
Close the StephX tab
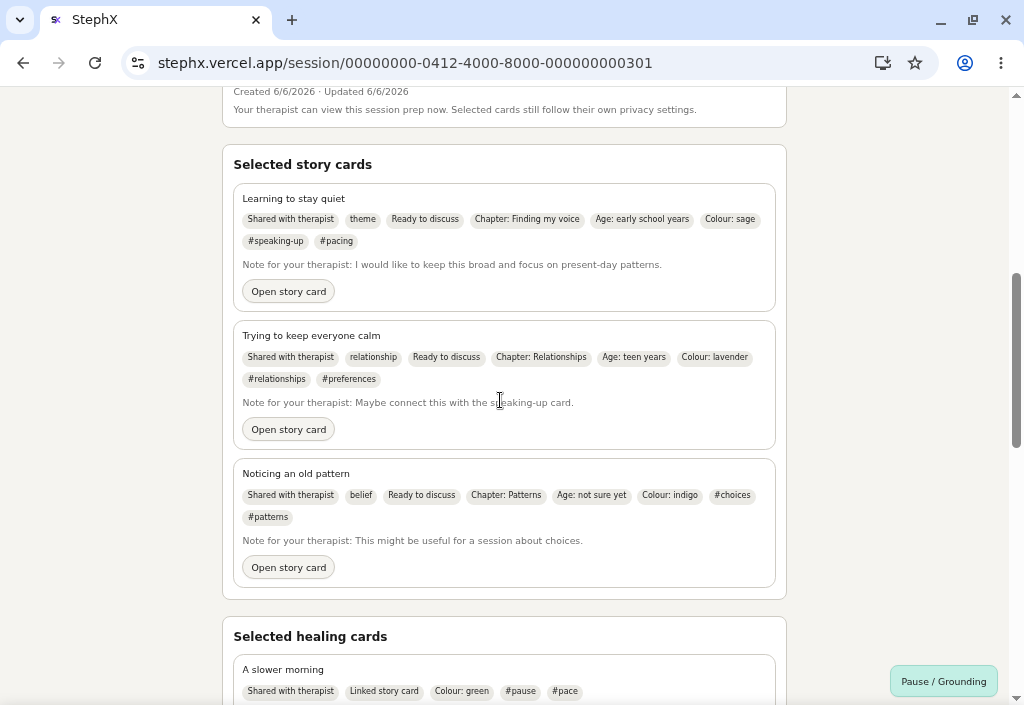click(x=256, y=20)
